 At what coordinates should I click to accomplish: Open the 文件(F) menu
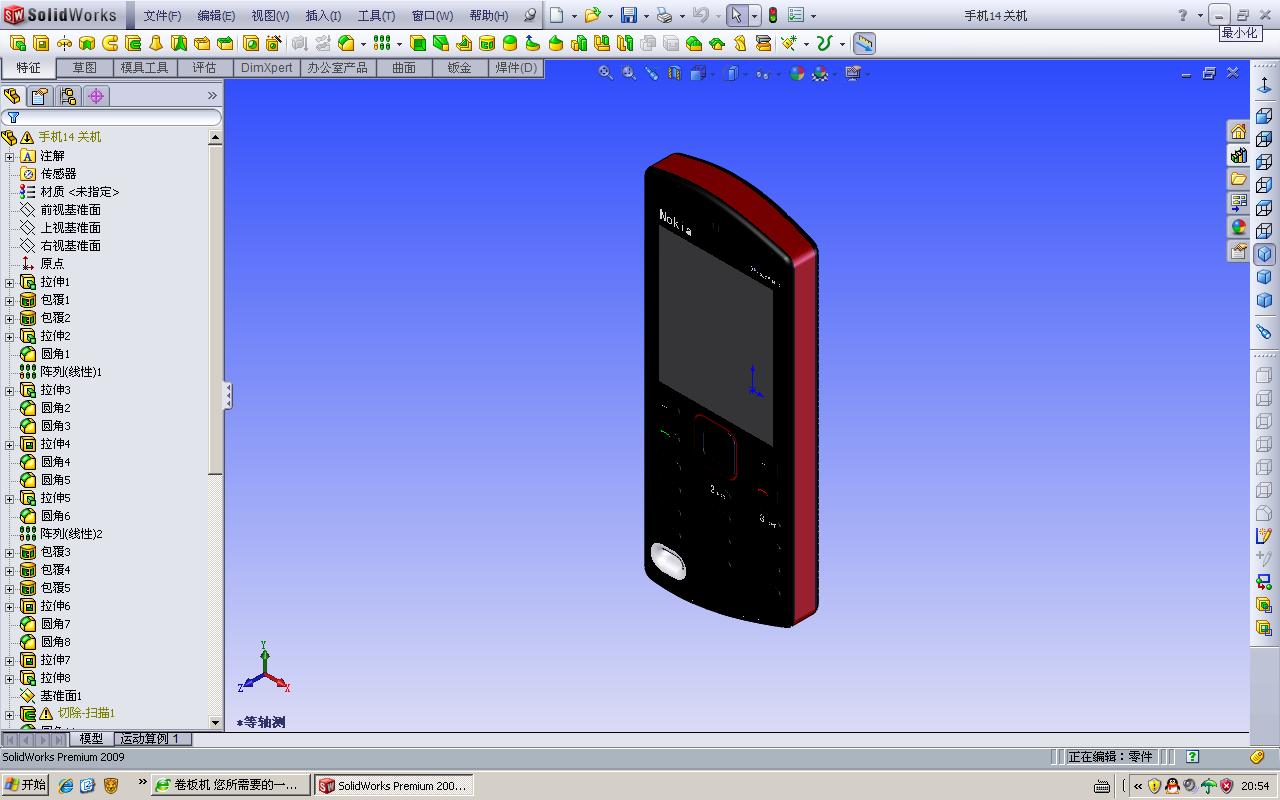coord(162,16)
